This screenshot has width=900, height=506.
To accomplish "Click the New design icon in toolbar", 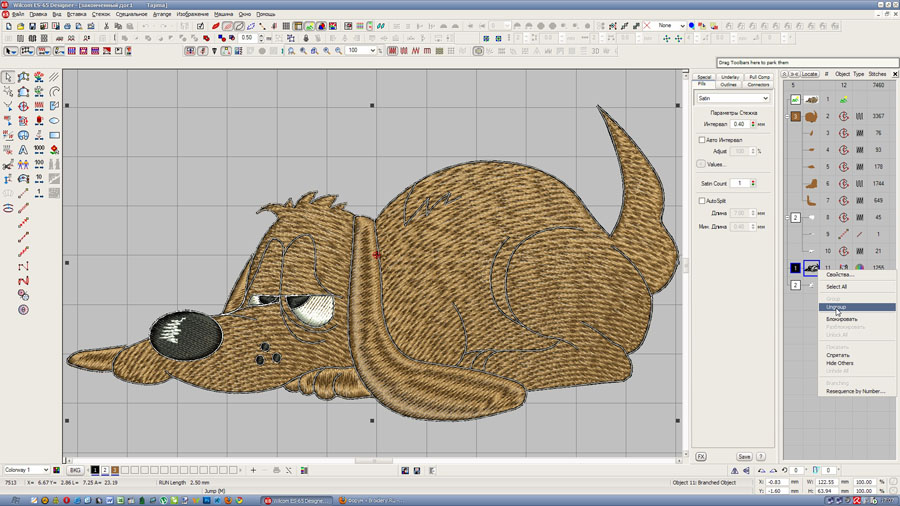I will [9, 26].
